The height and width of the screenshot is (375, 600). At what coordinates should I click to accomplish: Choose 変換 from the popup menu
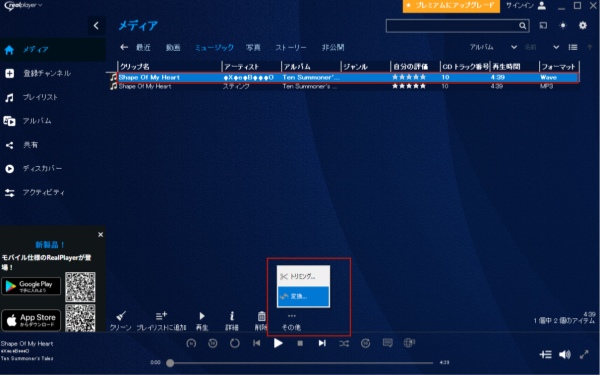point(303,296)
